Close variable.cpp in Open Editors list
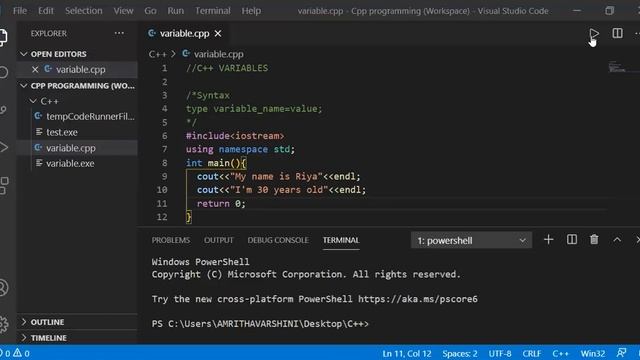This screenshot has height=360, width=640. 35,69
